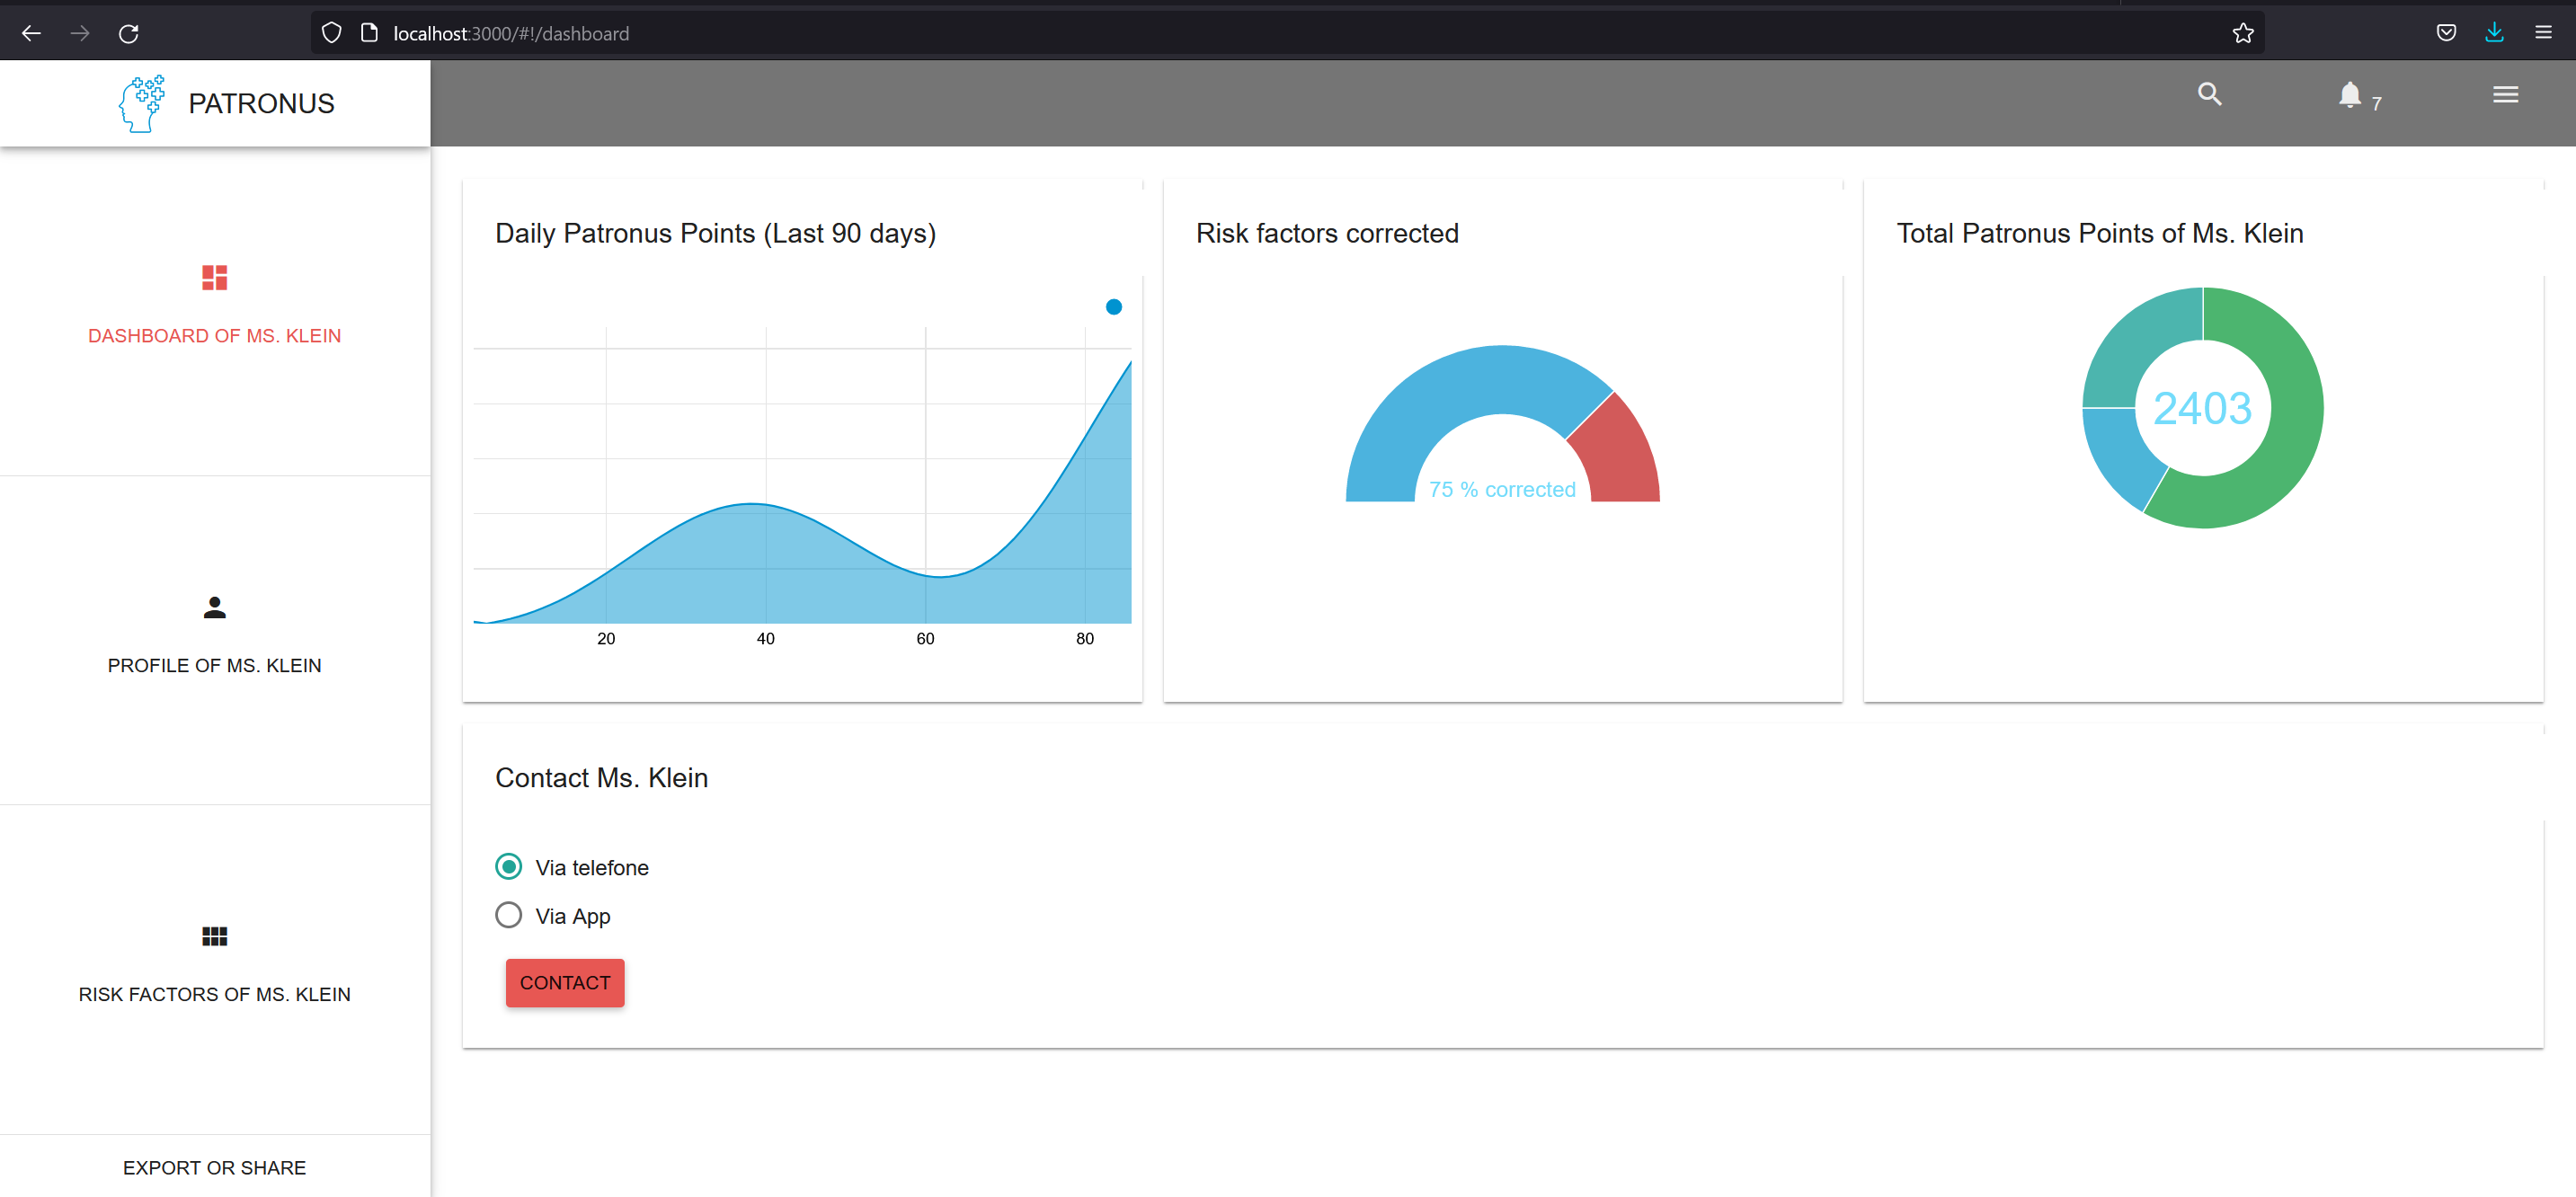The height and width of the screenshot is (1197, 2576).
Task: Open notifications bell icon
Action: click(x=2349, y=95)
